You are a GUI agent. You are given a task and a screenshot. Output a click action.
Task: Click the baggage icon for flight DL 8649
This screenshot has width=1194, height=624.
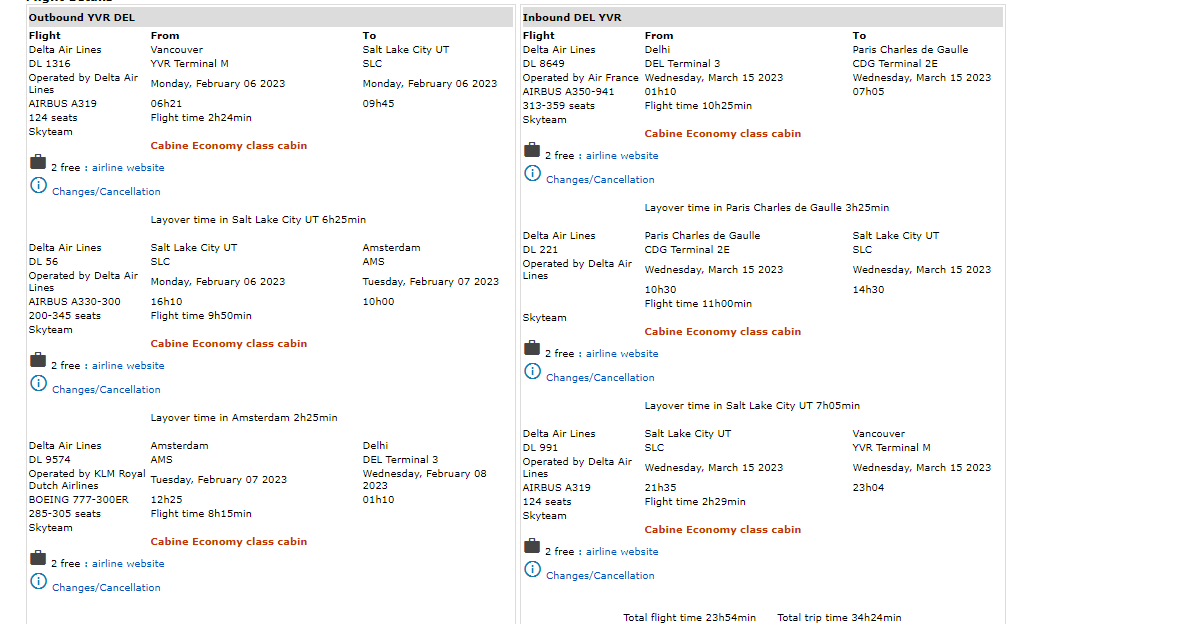tap(532, 150)
